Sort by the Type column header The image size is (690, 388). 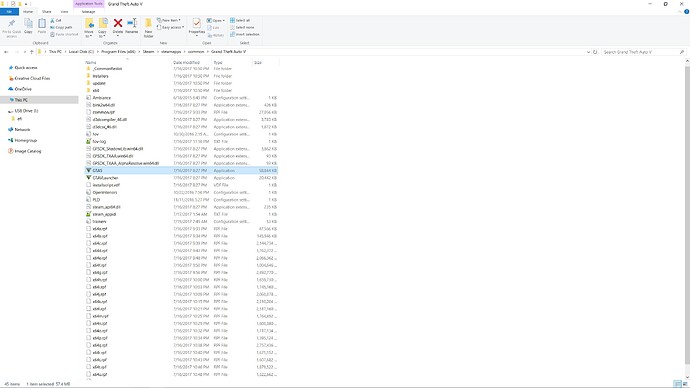pyautogui.click(x=218, y=62)
